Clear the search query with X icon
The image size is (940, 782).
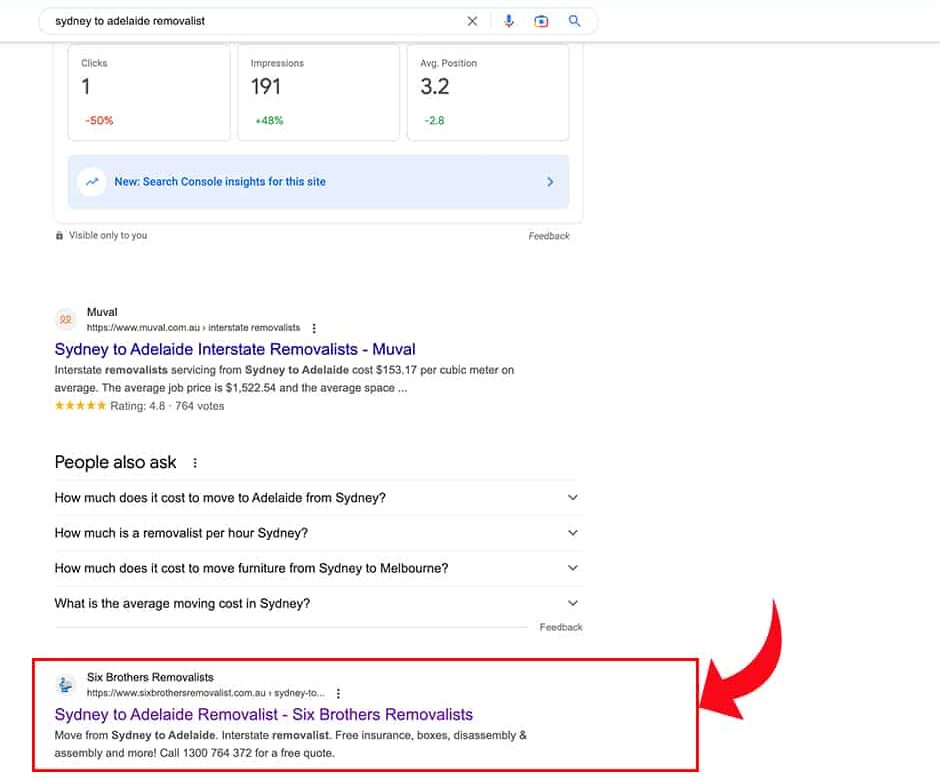click(x=472, y=21)
